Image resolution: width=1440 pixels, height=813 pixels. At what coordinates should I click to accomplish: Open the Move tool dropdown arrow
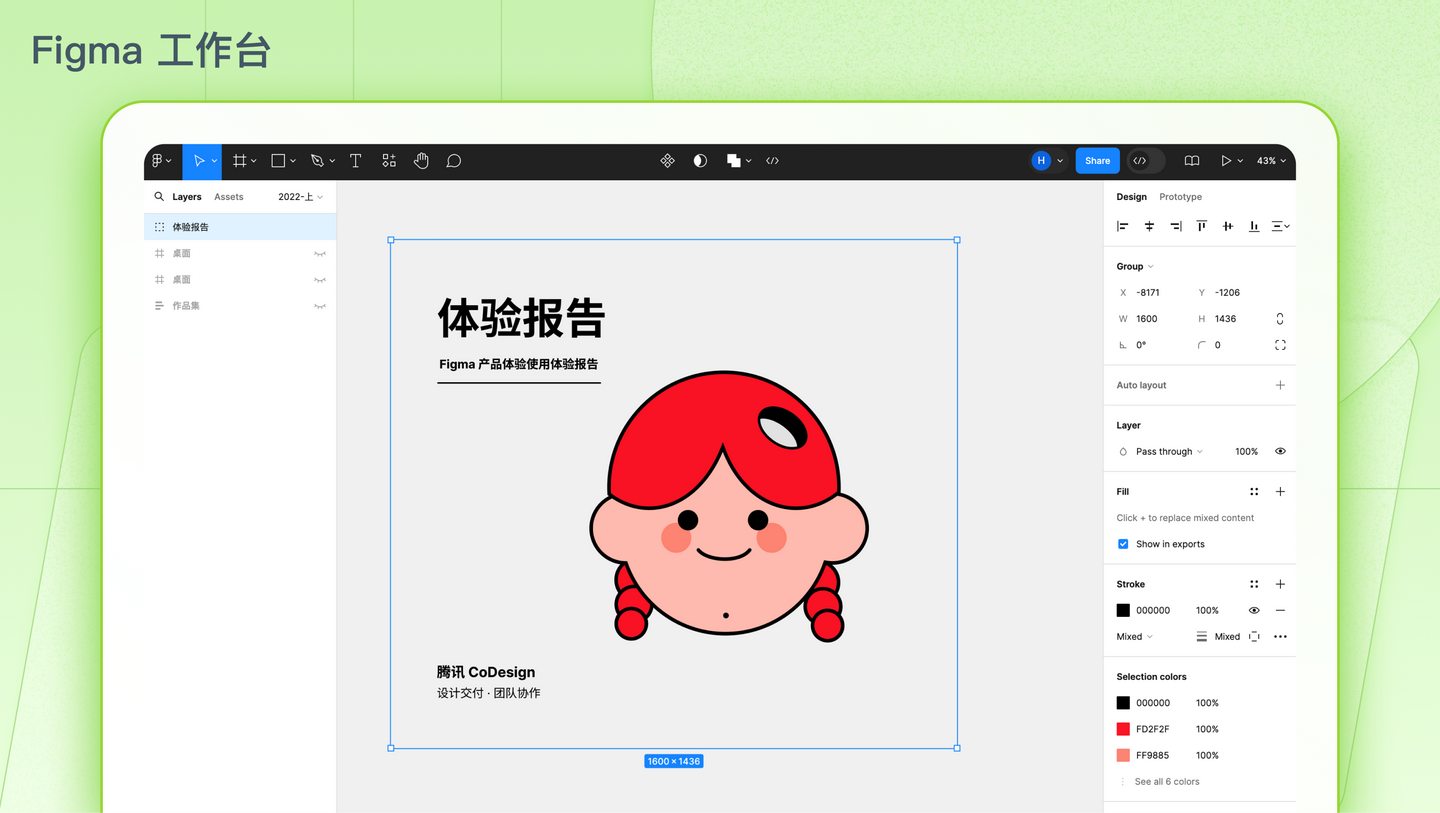tap(214, 160)
